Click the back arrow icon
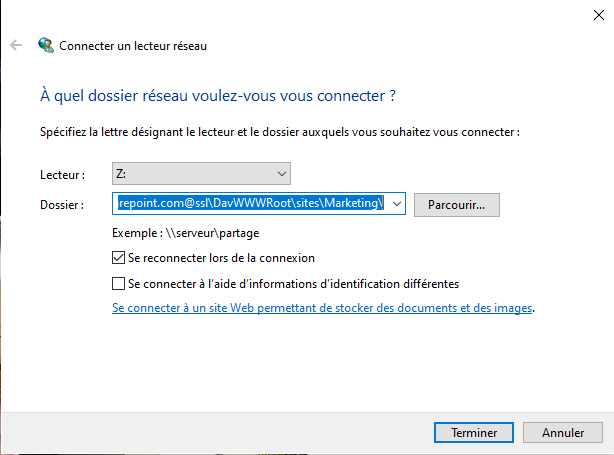Viewport: 614px width, 455px height. point(16,45)
